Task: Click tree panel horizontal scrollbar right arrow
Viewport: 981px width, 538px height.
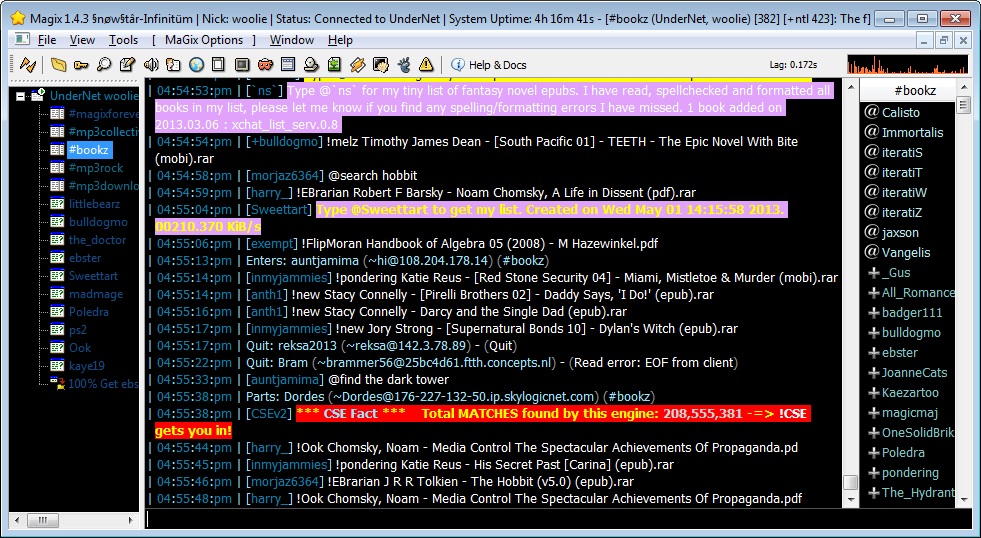Action: point(130,520)
